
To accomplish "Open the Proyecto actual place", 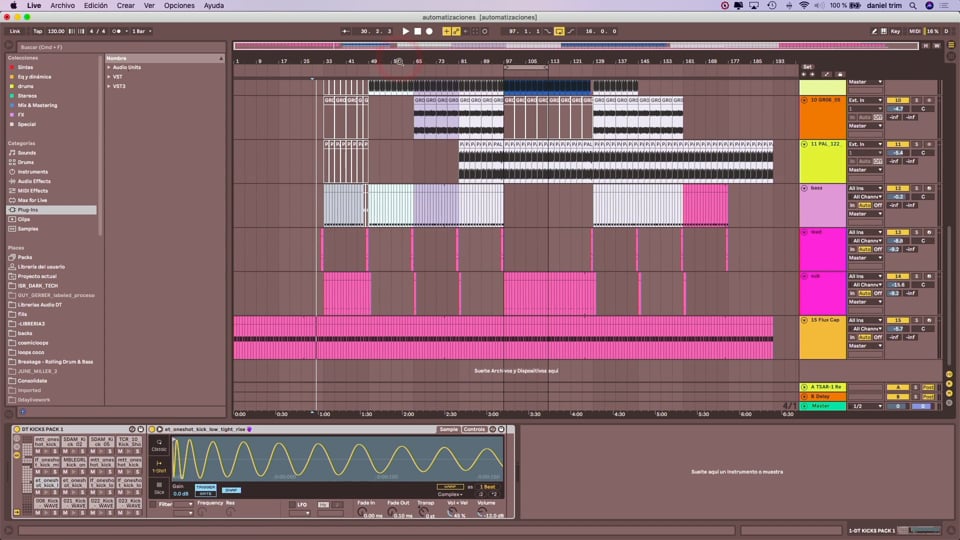I will click(37, 277).
